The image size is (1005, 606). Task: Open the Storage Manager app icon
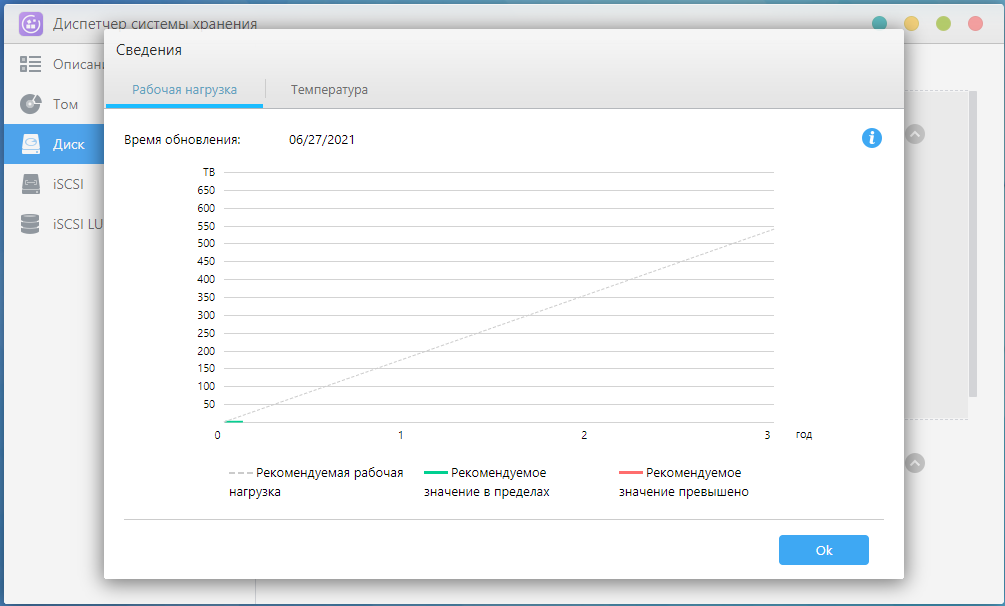pos(31,24)
